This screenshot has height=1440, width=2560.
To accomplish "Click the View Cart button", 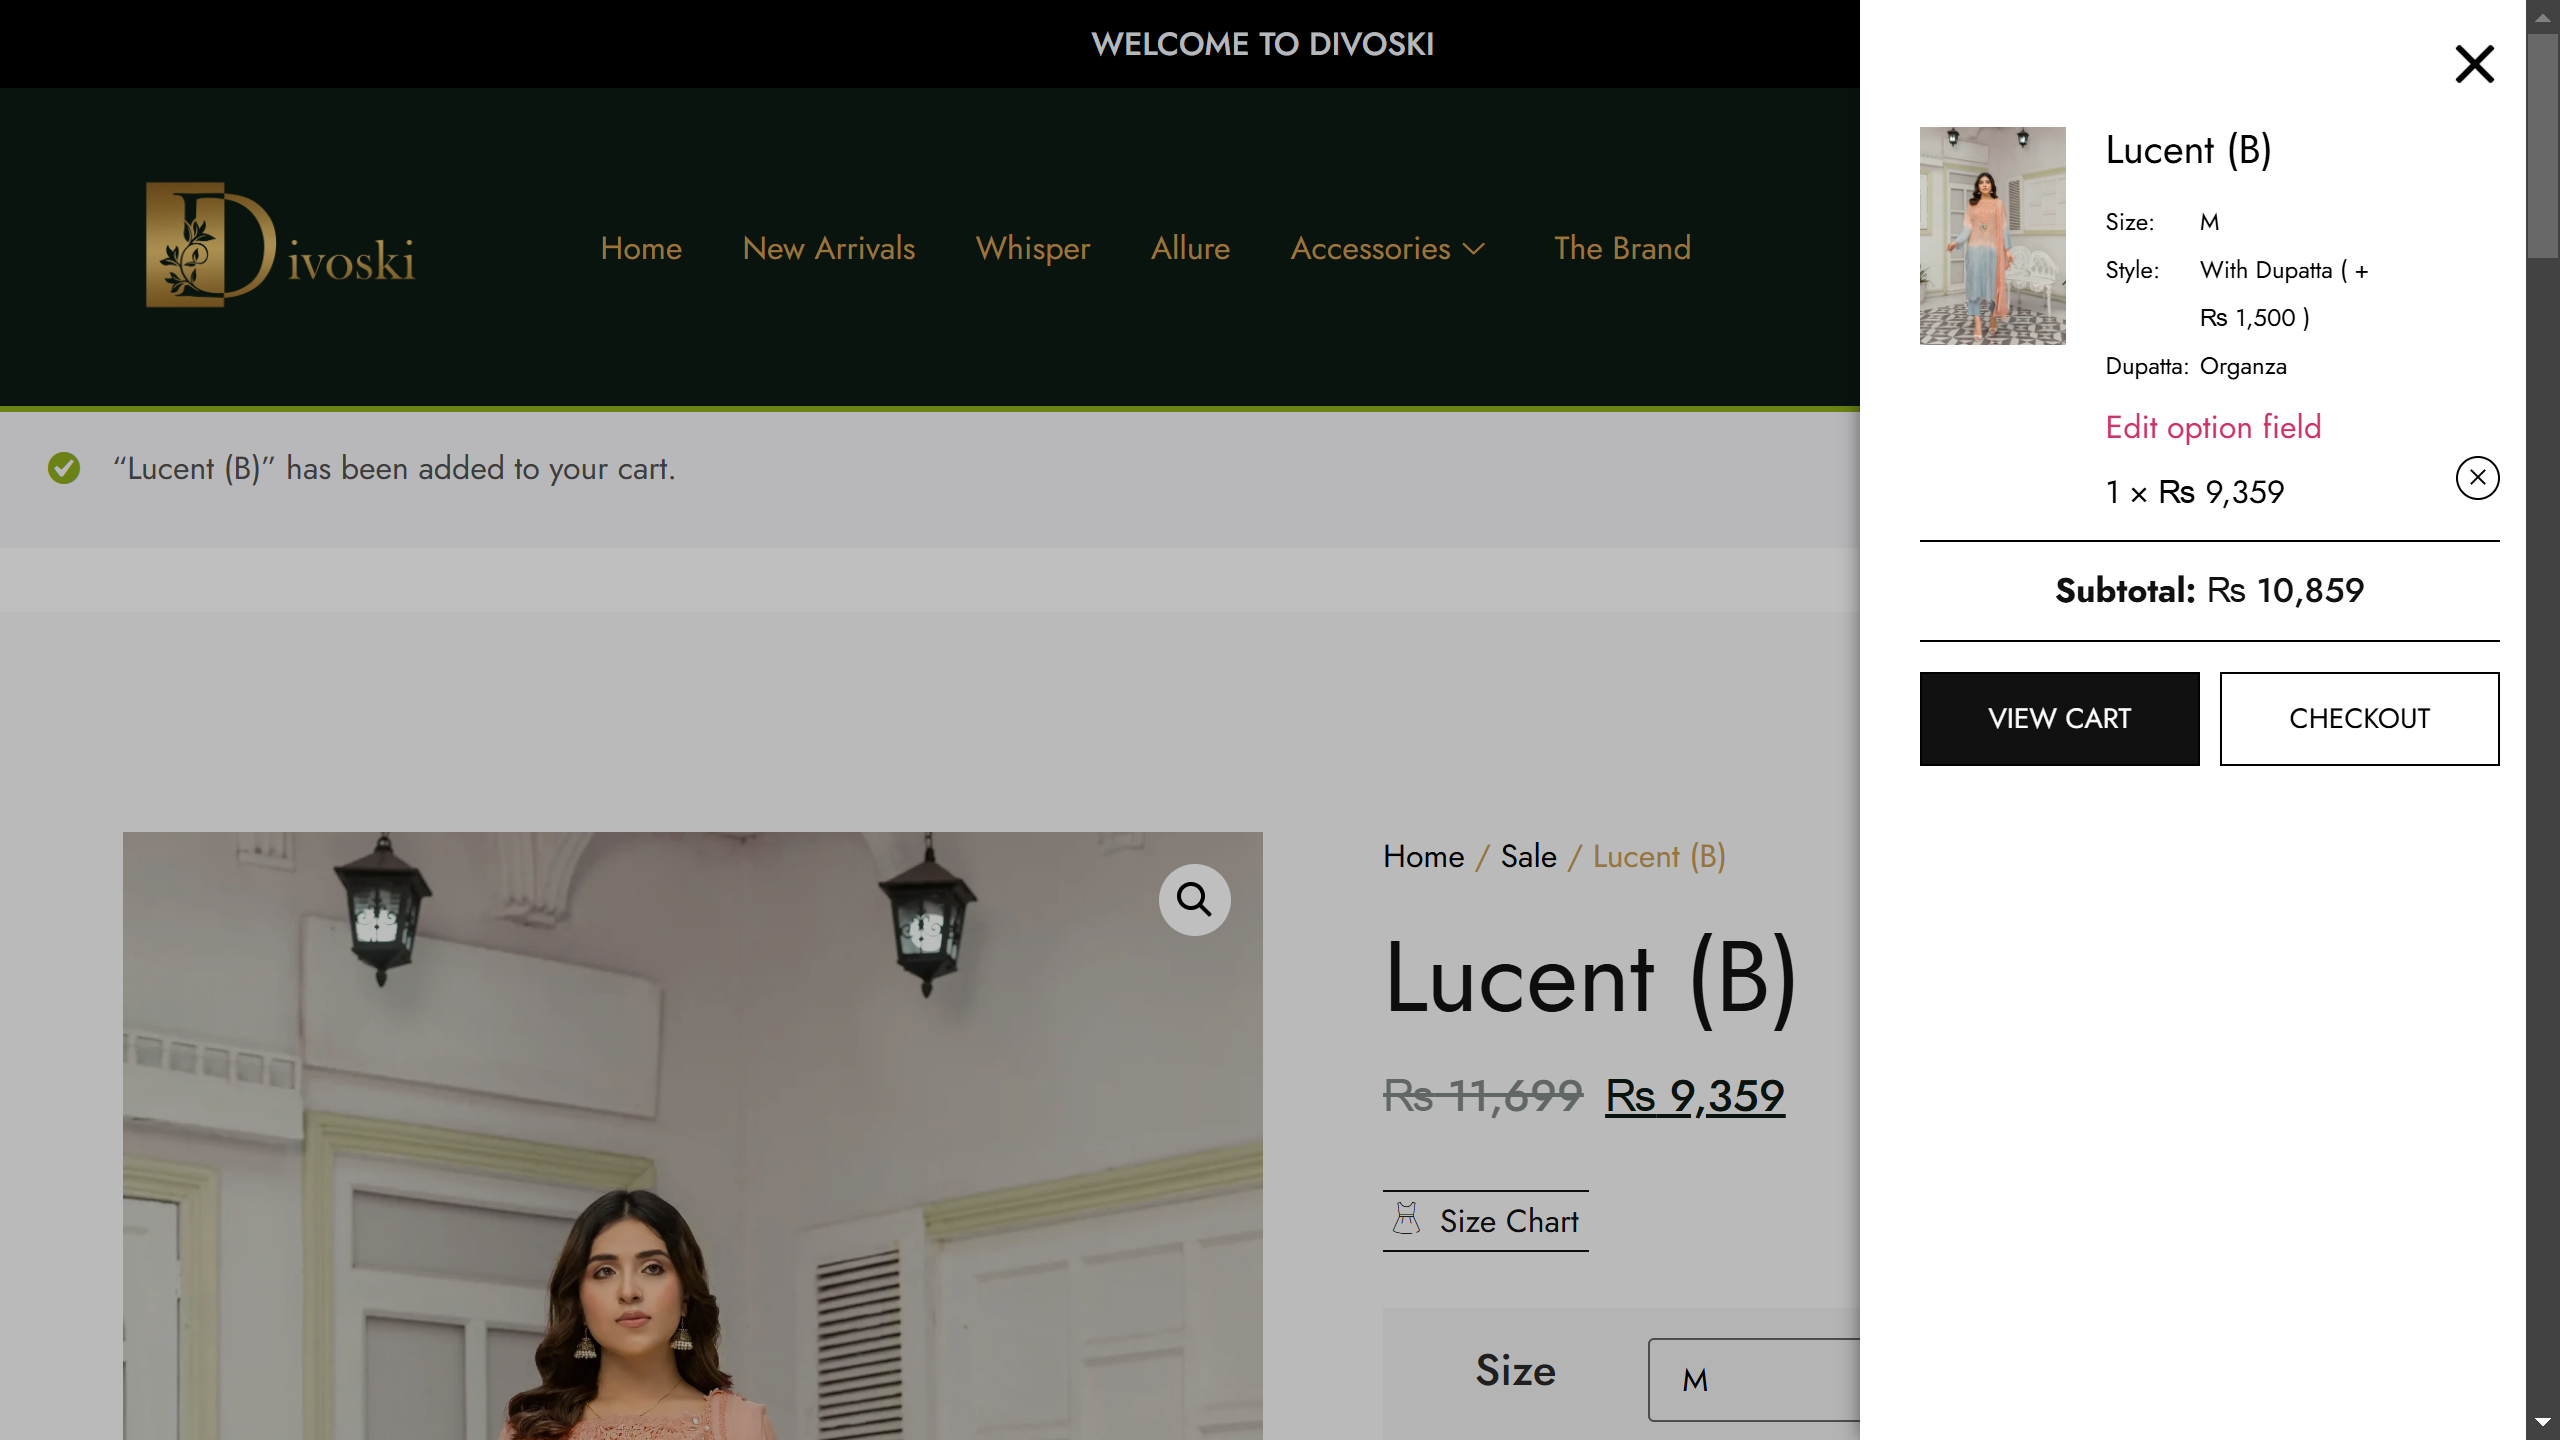I will (x=2059, y=719).
